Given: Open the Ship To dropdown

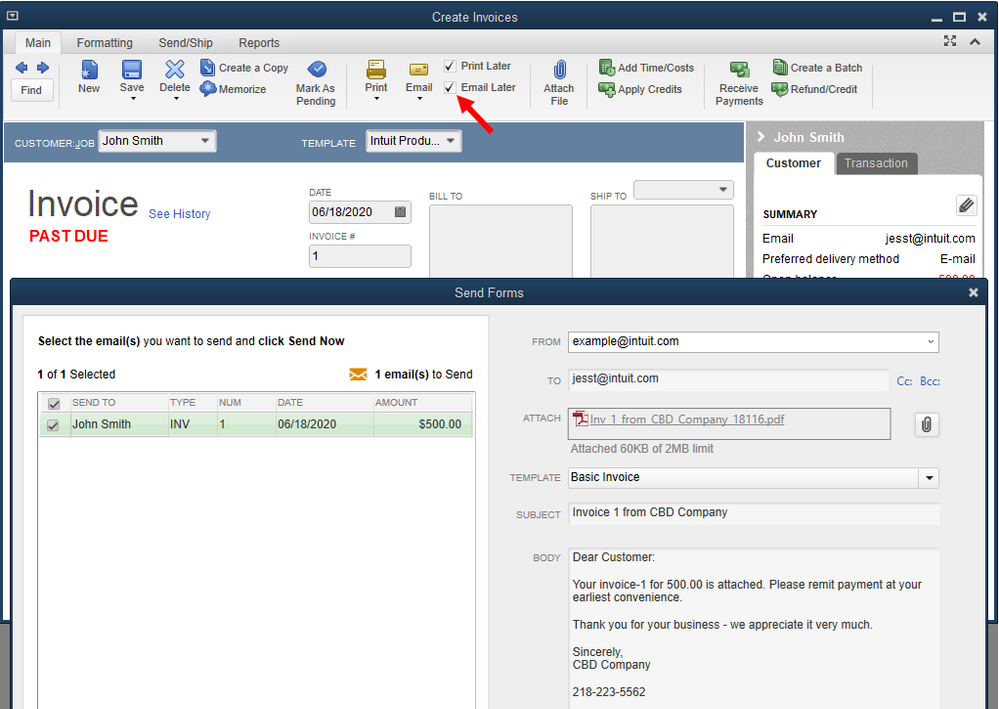Looking at the screenshot, I should tap(723, 189).
